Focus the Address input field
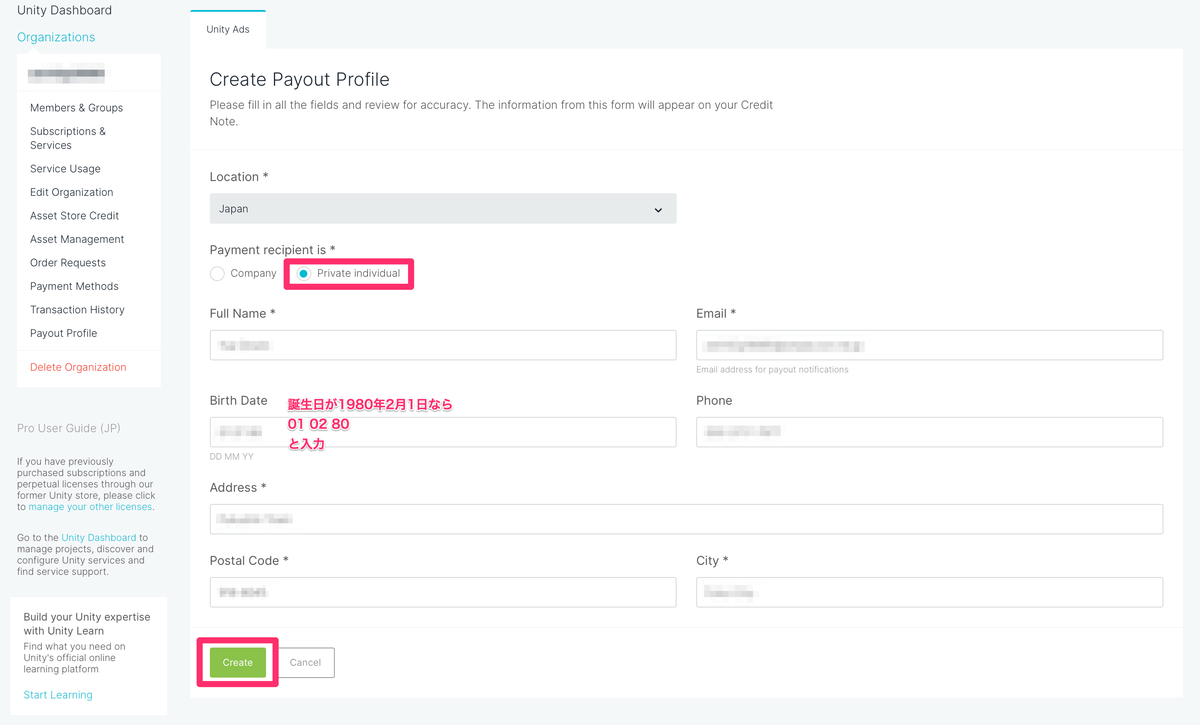 pos(686,519)
